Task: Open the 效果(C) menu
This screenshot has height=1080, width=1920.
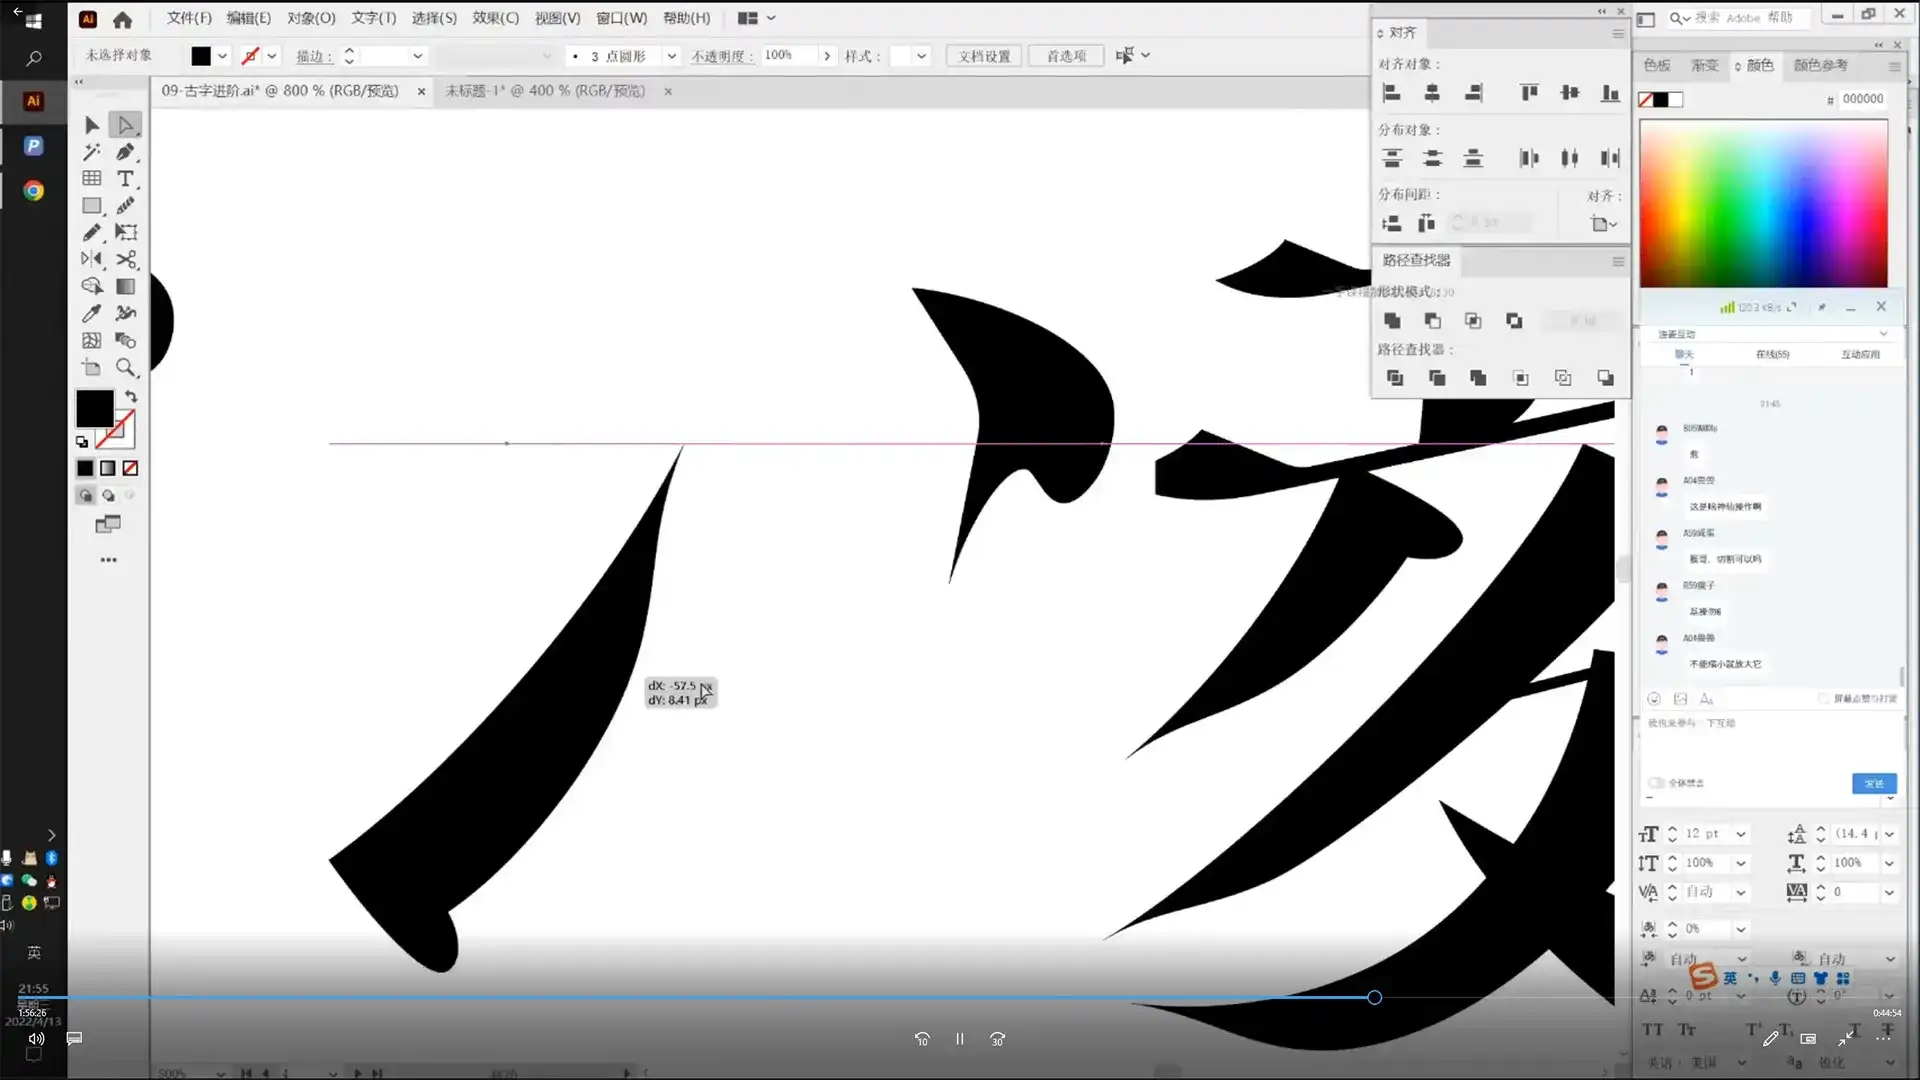Action: (495, 18)
